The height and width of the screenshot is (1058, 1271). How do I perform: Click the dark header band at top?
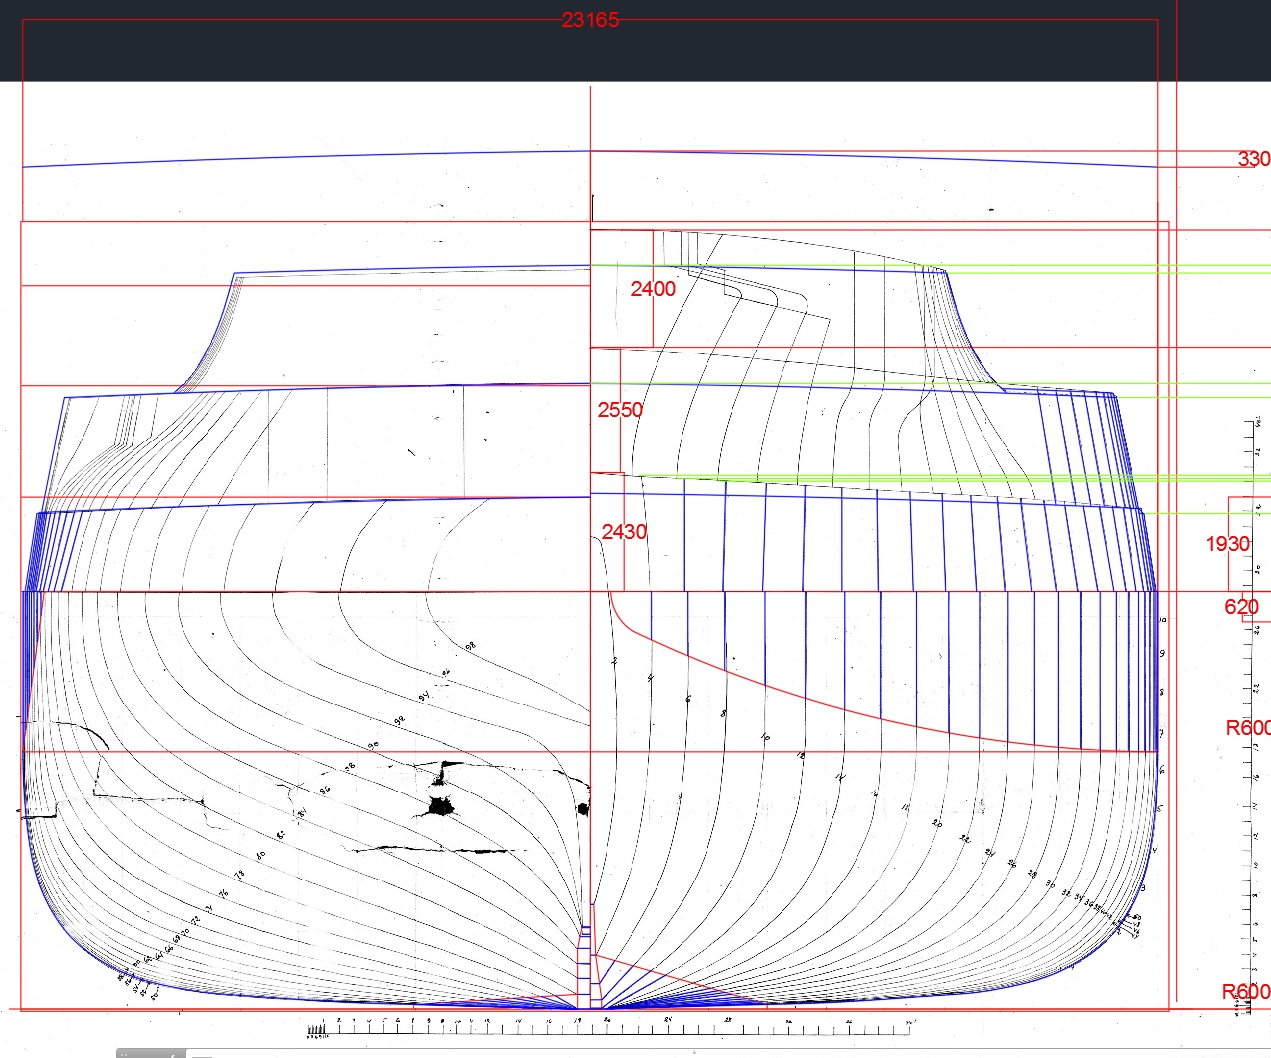[300, 50]
